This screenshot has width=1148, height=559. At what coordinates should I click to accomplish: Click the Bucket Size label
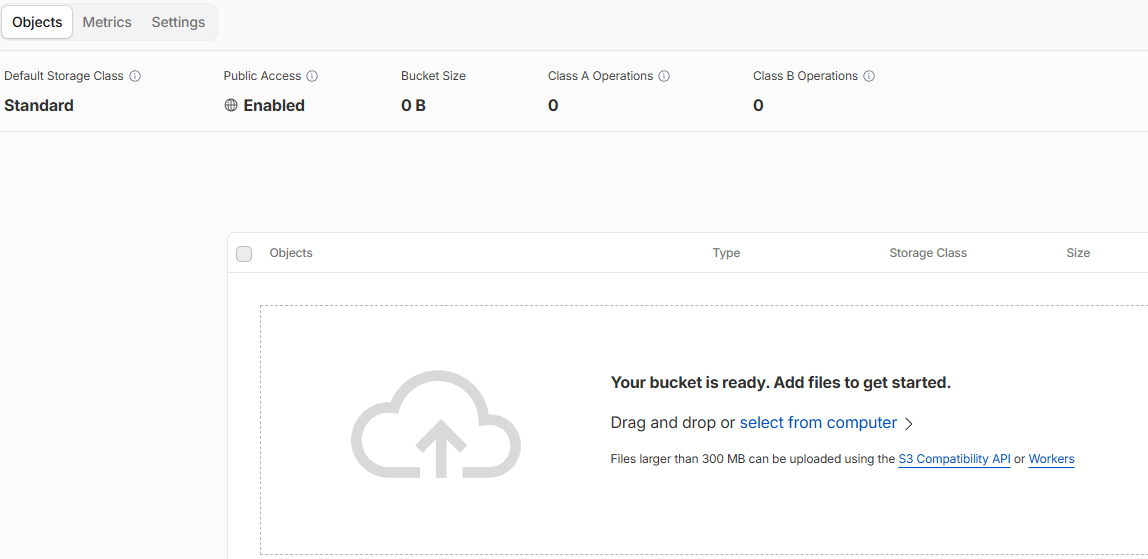[x=433, y=76]
